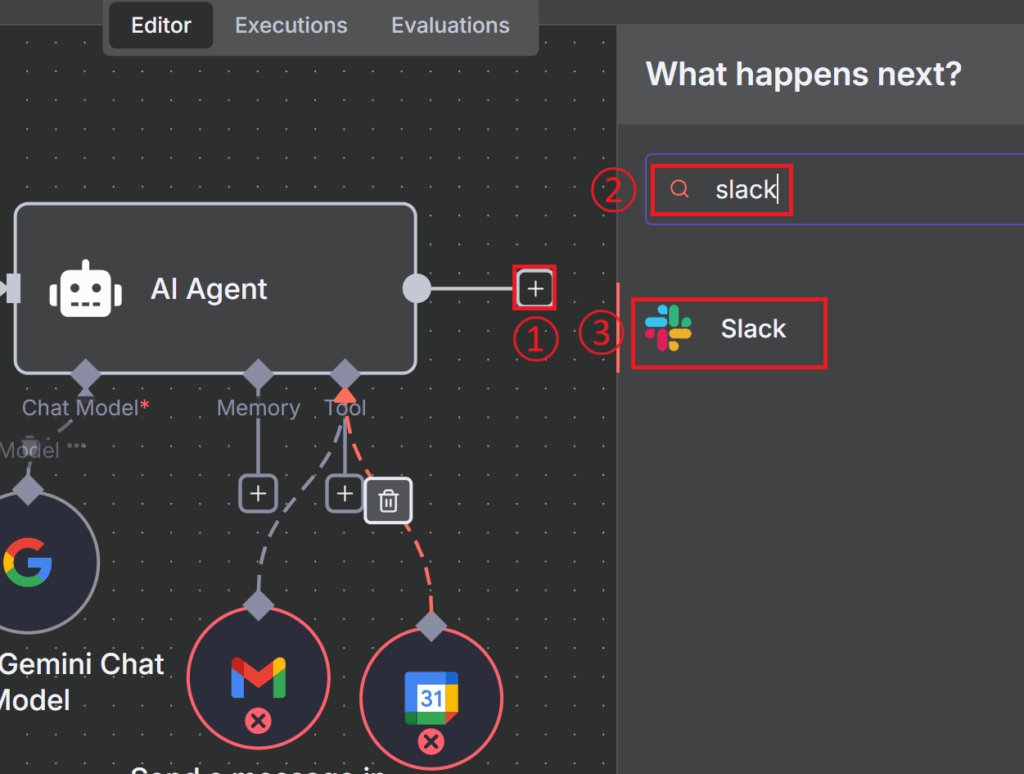This screenshot has height=774, width=1024.
Task: Click the AI Agent round output connector
Action: click(x=416, y=289)
